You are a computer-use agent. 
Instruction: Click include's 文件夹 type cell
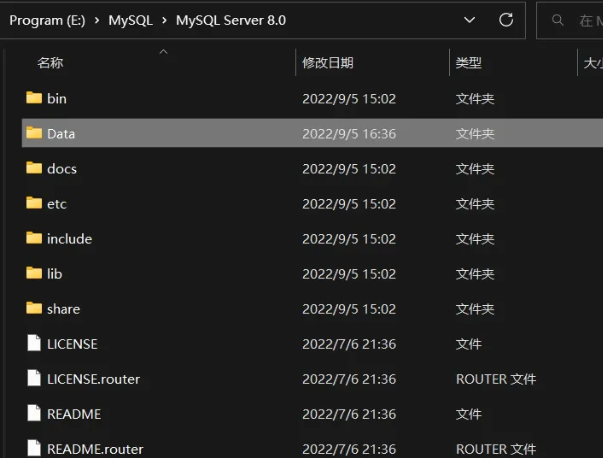(475, 239)
